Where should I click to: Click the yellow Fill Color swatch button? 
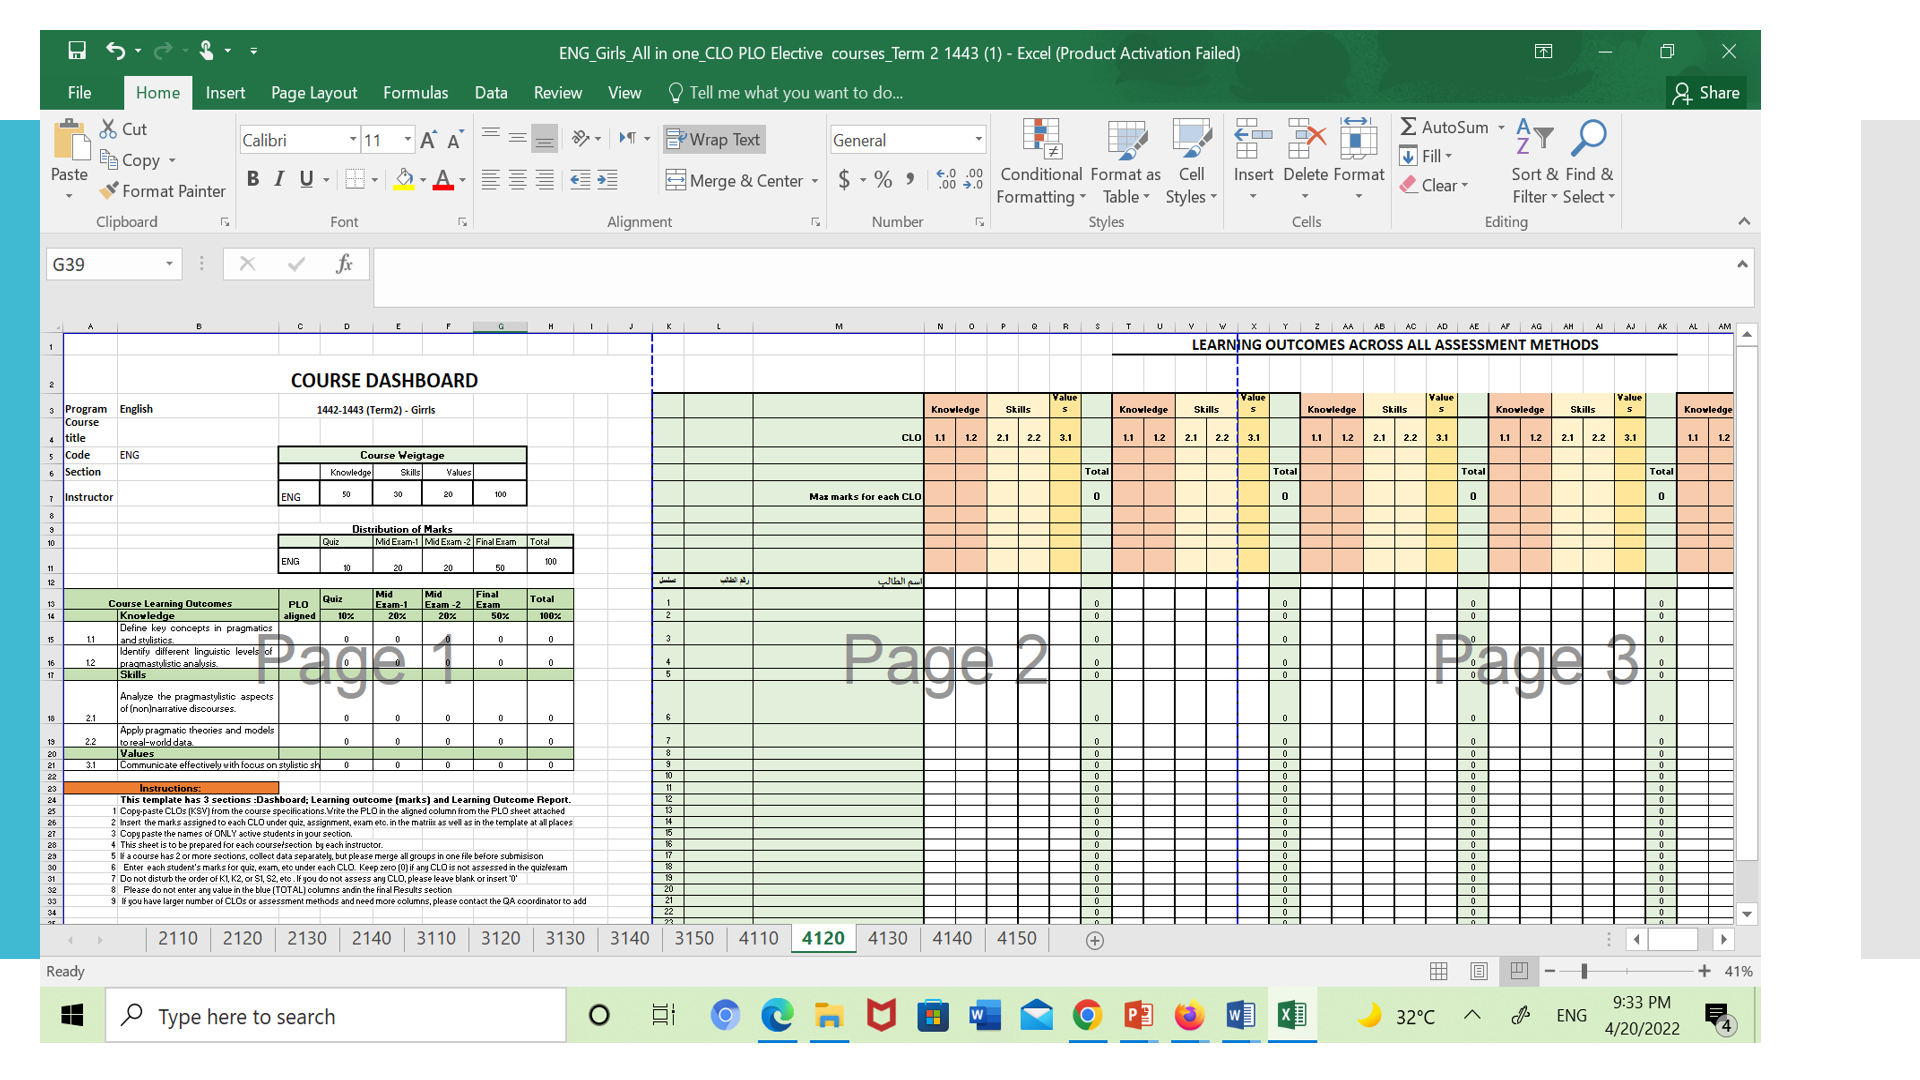pos(404,180)
